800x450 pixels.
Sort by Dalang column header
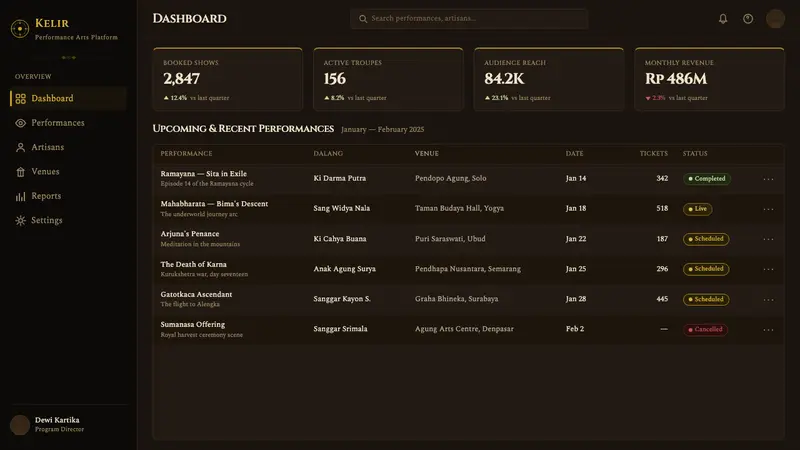coord(328,154)
